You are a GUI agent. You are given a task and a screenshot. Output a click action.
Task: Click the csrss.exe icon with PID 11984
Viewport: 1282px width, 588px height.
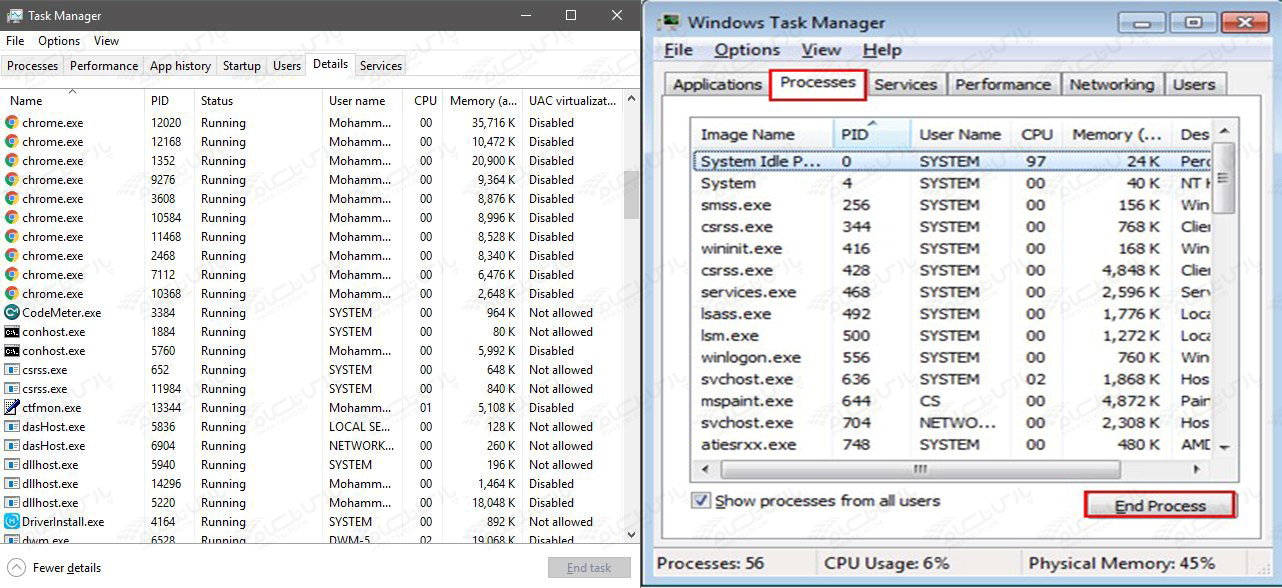12,389
